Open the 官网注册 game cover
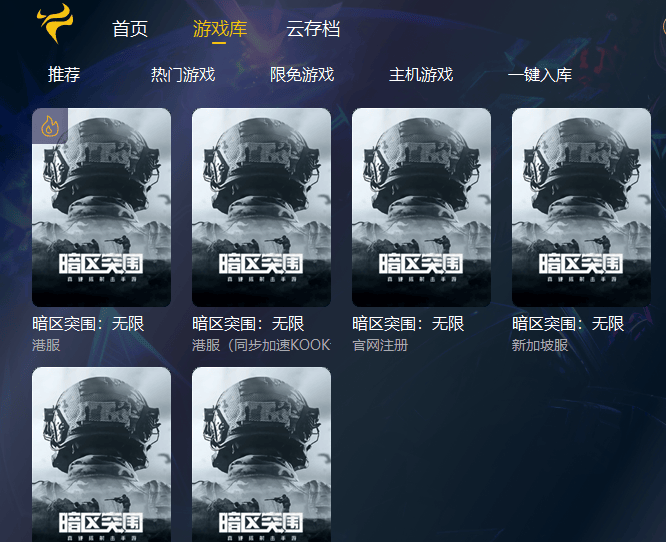666x542 pixels. tap(421, 207)
